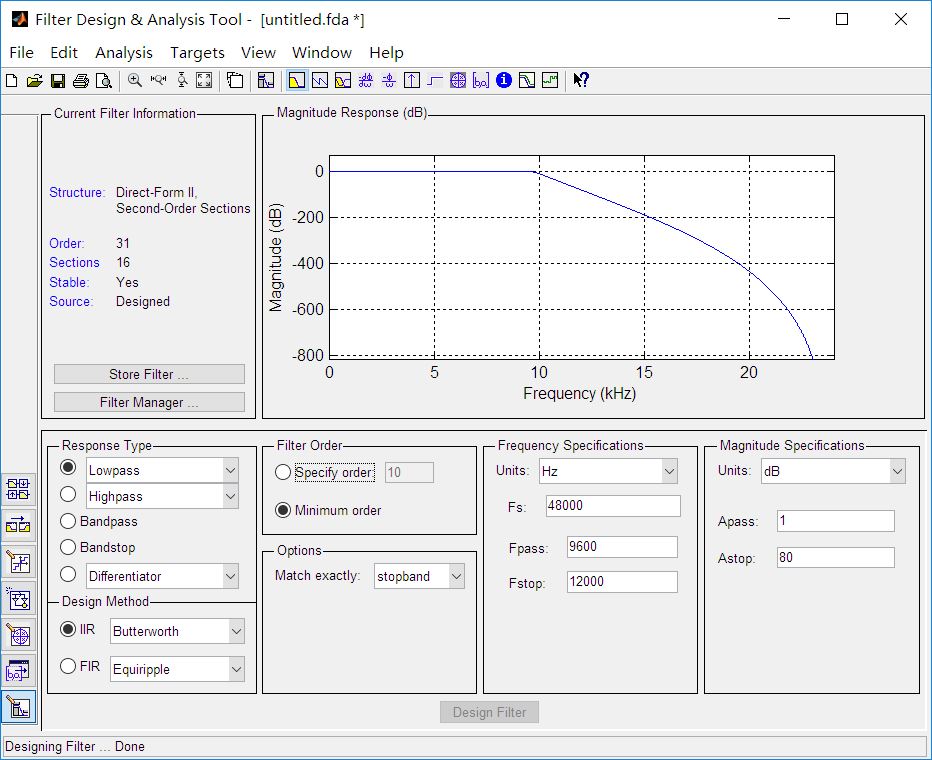Open the File menu

[x=21, y=53]
